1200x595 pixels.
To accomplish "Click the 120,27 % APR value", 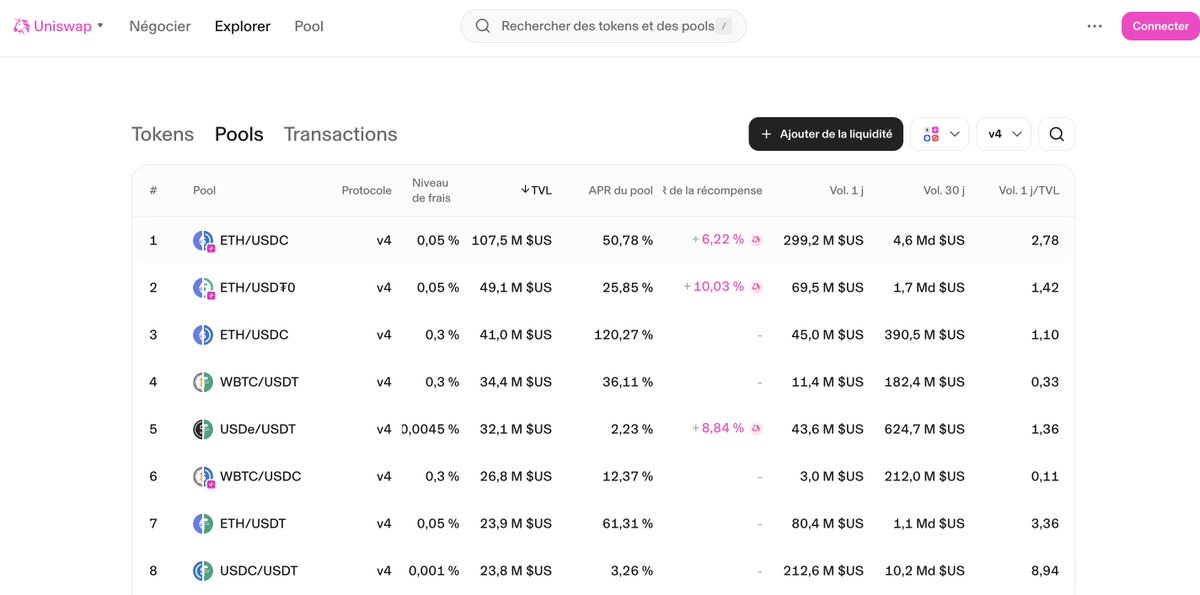I will tap(623, 335).
